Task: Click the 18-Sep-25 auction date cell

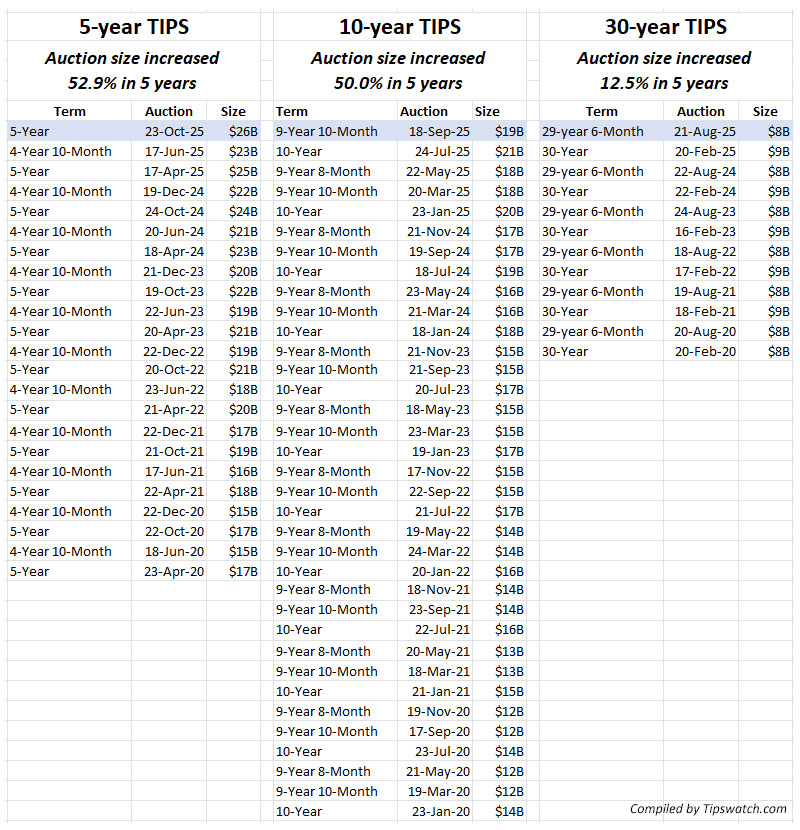Action: click(439, 131)
